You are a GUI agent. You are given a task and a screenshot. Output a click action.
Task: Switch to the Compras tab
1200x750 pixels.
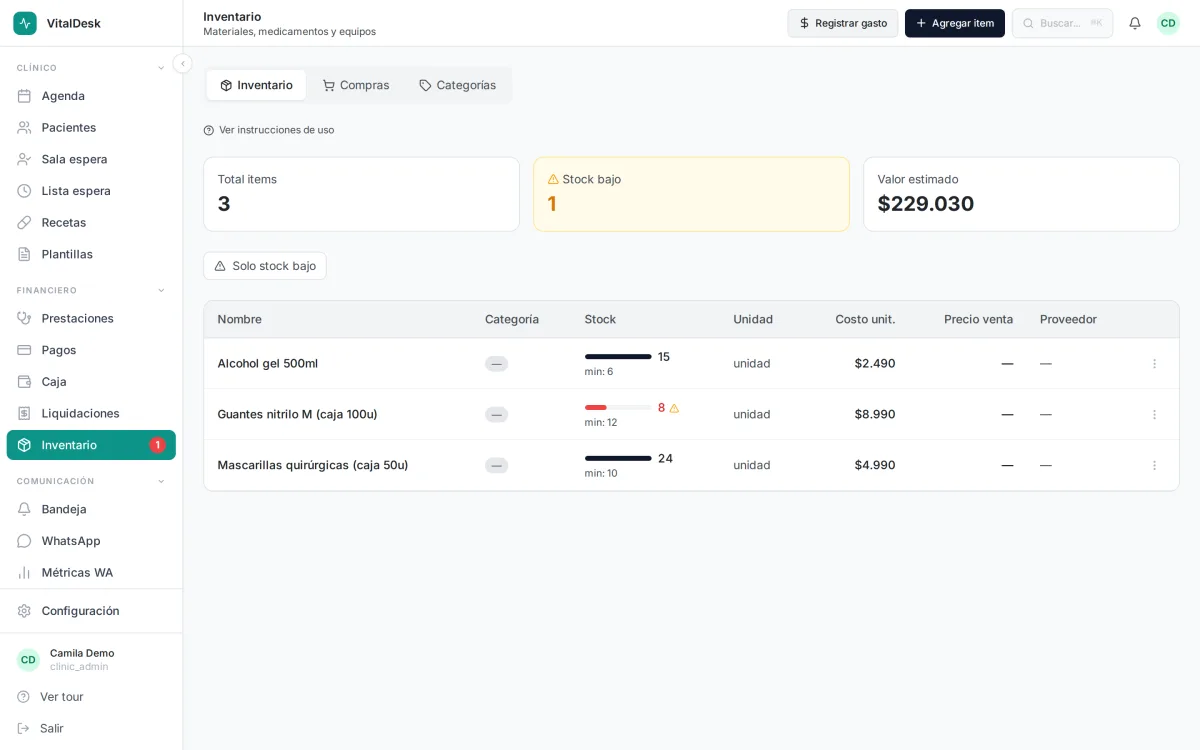(x=356, y=85)
